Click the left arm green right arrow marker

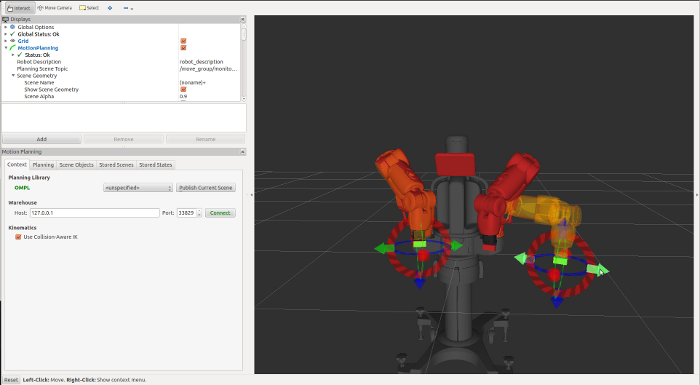pyautogui.click(x=456, y=245)
